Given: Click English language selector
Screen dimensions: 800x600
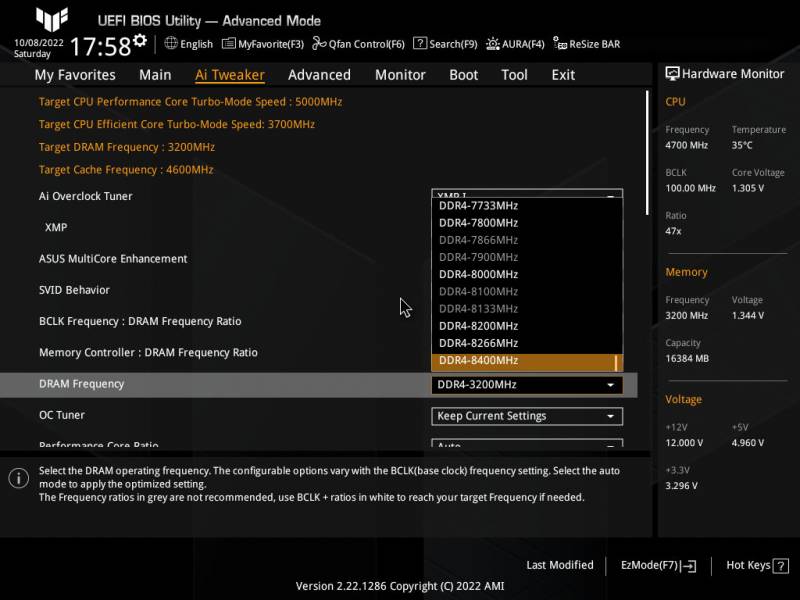Looking at the screenshot, I should [196, 44].
